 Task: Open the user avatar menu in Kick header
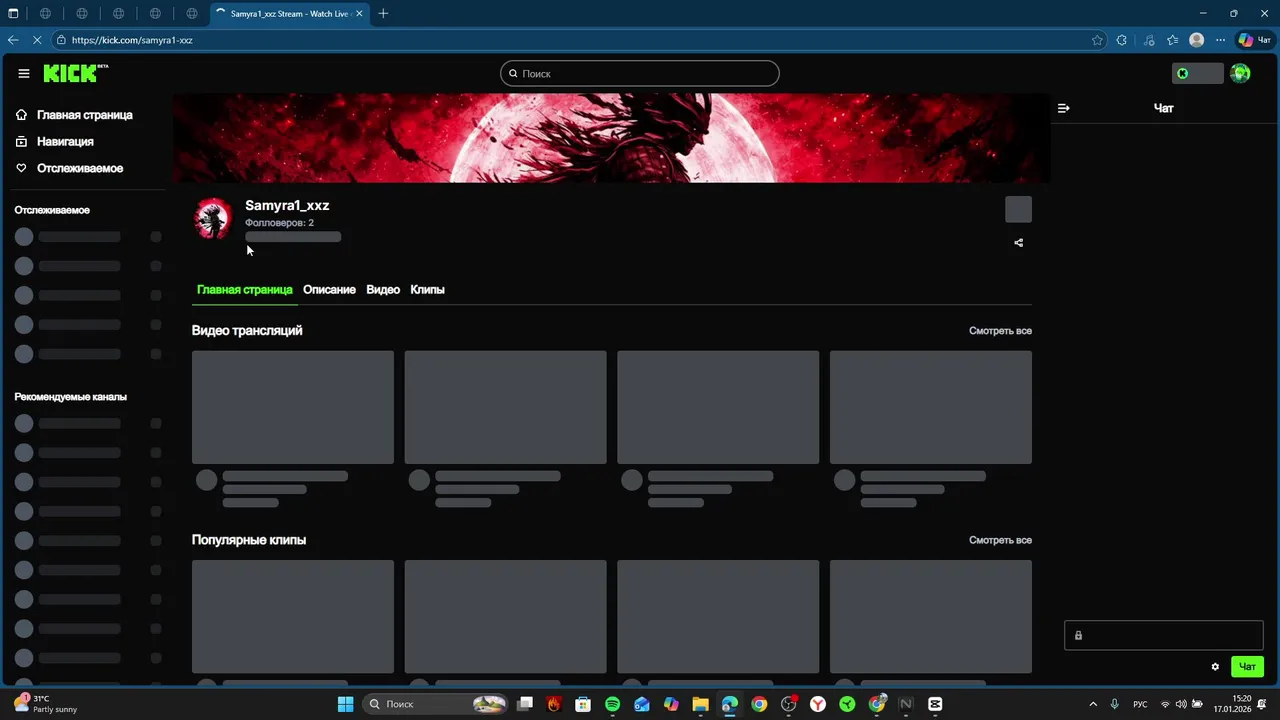1240,73
